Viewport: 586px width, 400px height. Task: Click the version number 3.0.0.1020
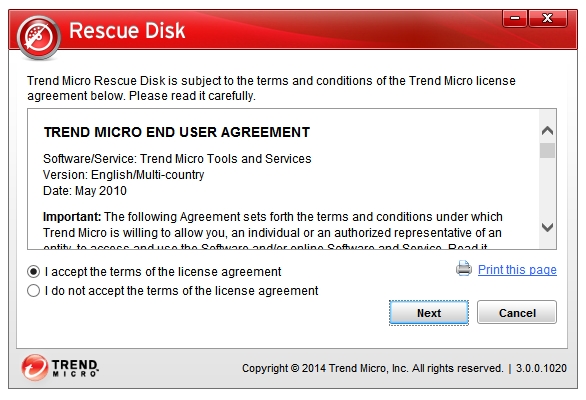(541, 368)
